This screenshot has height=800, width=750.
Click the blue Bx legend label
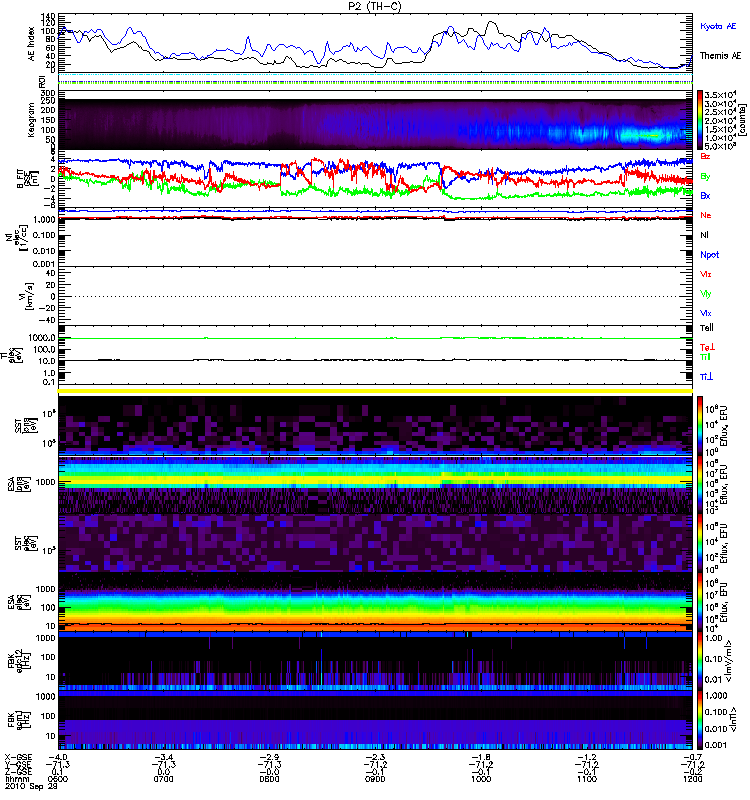[x=705, y=195]
